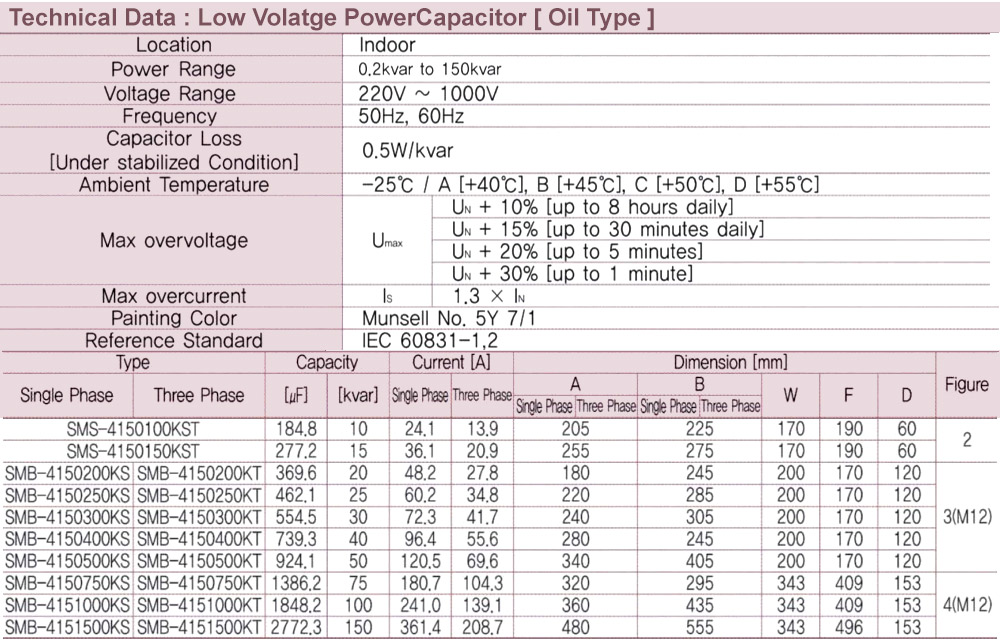
Task: Select the SMB-4150250KS cell
Action: [67, 495]
